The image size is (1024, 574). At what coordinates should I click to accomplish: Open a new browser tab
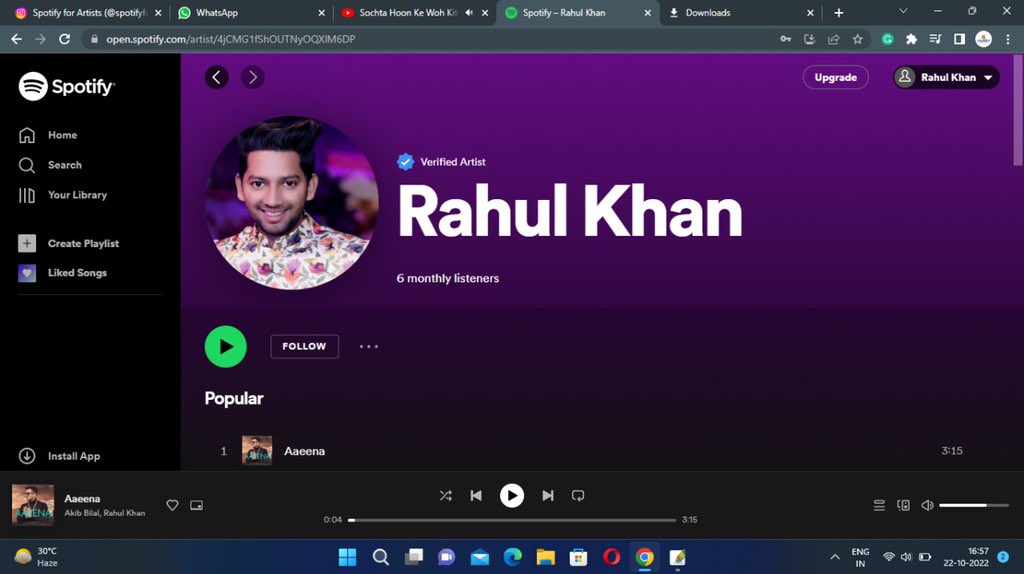point(839,12)
